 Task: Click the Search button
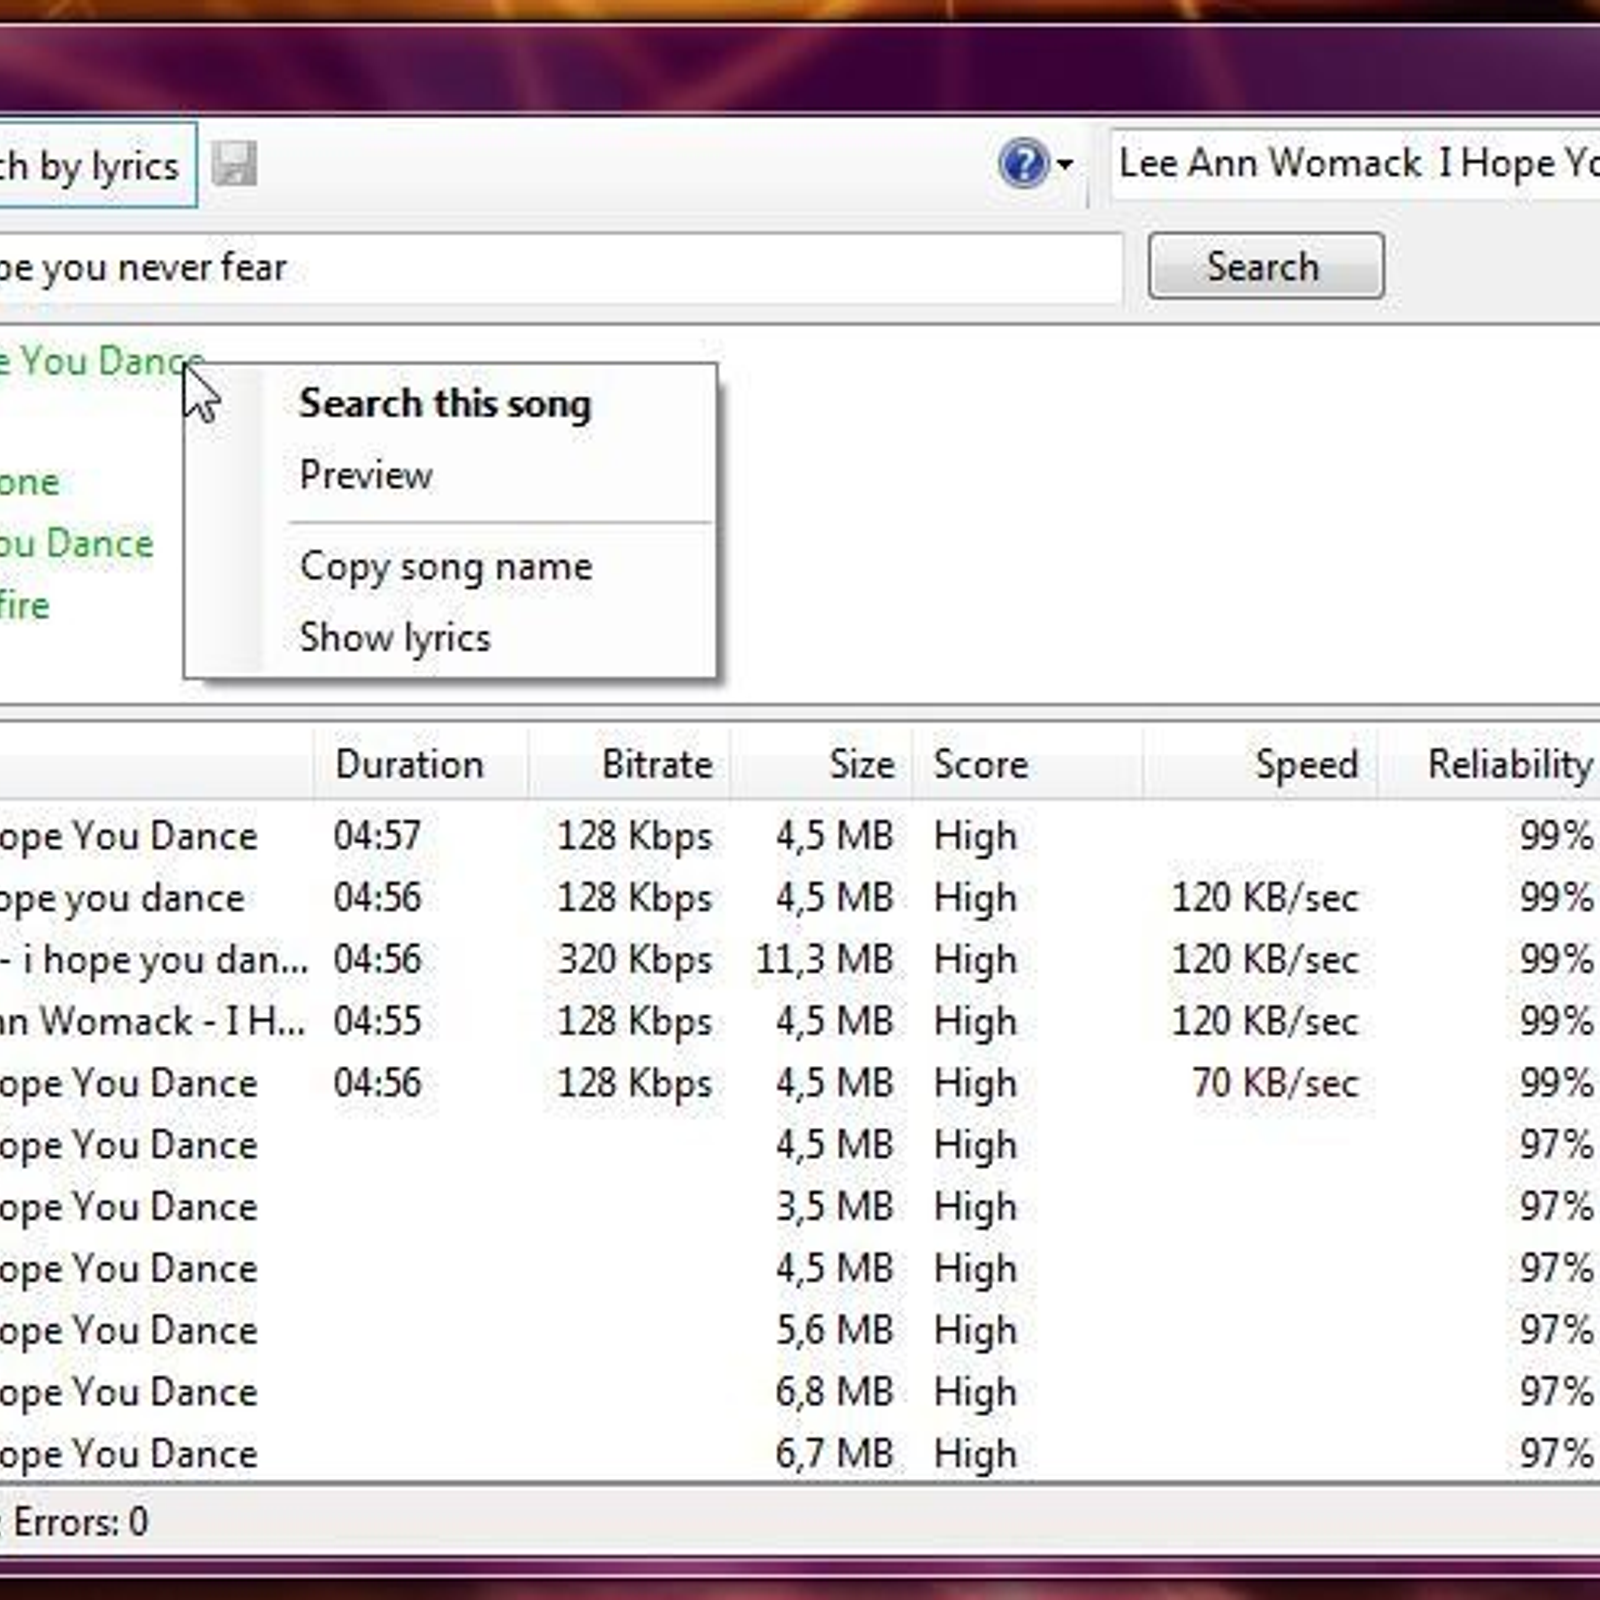point(1266,266)
